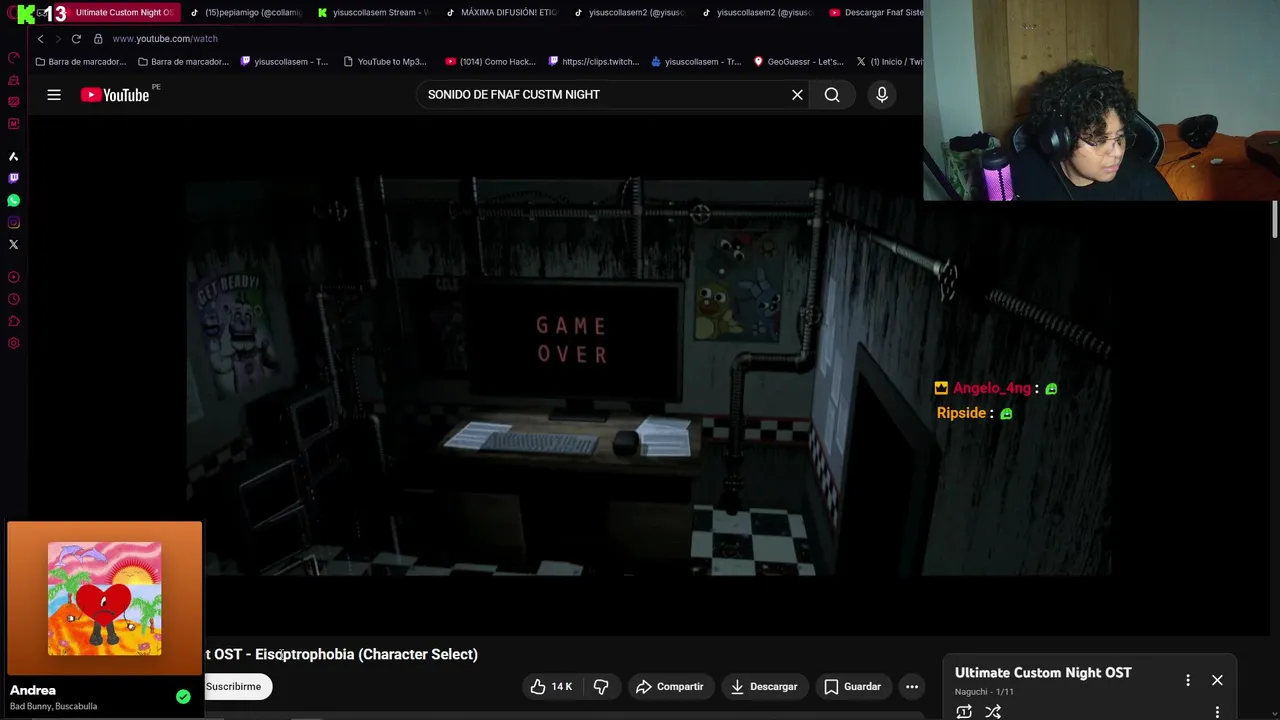Start voice search with the microphone
This screenshot has height=720, width=1280.
tap(881, 95)
